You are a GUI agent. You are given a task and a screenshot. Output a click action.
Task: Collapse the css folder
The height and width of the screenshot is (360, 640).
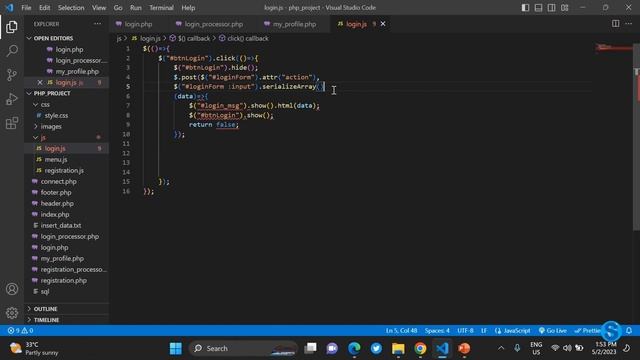pos(45,104)
